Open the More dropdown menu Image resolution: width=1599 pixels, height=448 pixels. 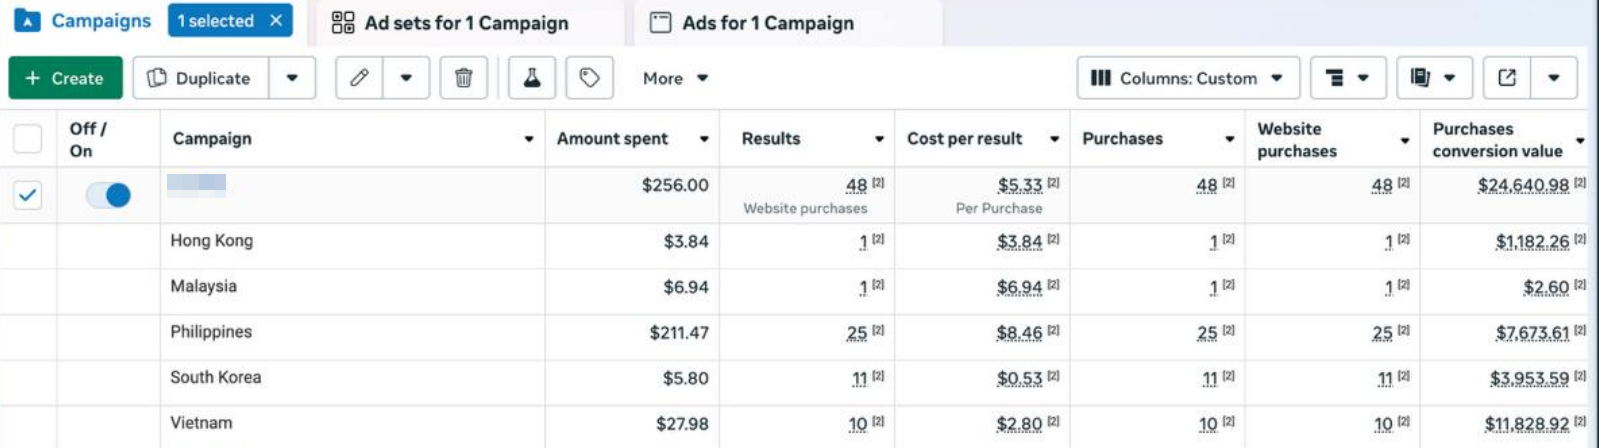[675, 78]
